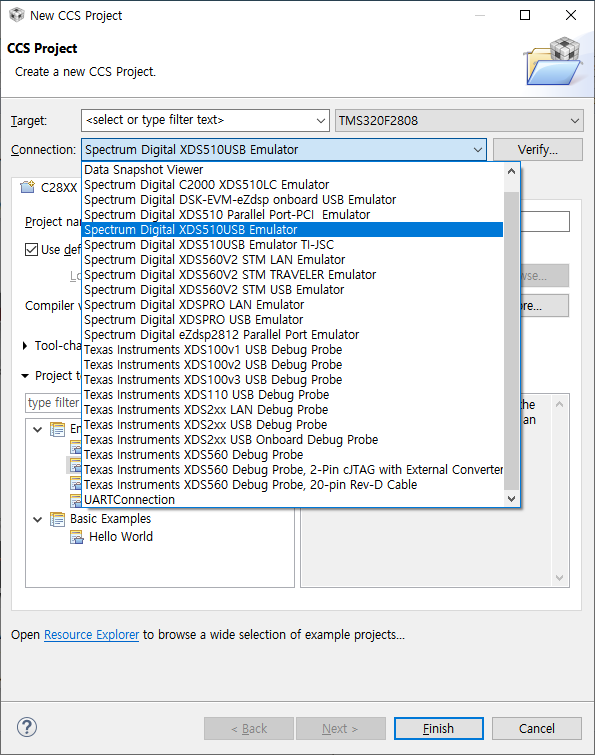Click the template type filter field
This screenshot has height=755, width=595.
pyautogui.click(x=53, y=403)
